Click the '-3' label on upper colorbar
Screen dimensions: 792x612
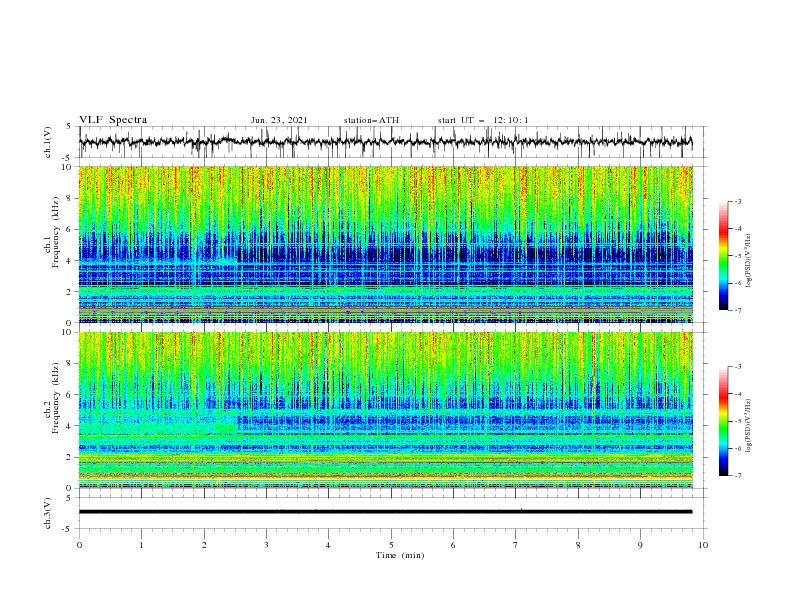(x=738, y=201)
